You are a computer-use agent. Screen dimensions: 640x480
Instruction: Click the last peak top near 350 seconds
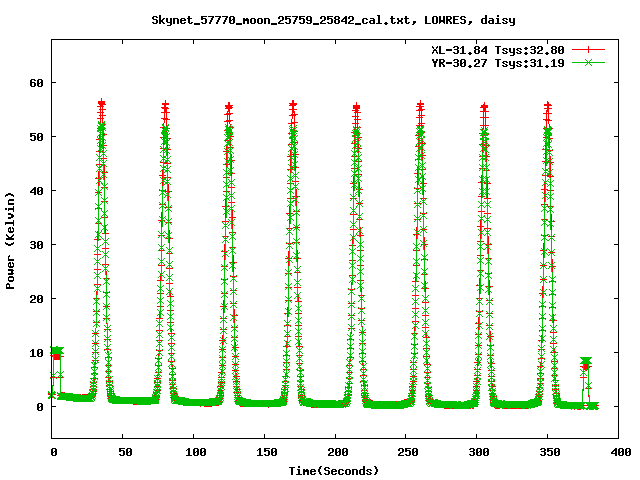[548, 105]
